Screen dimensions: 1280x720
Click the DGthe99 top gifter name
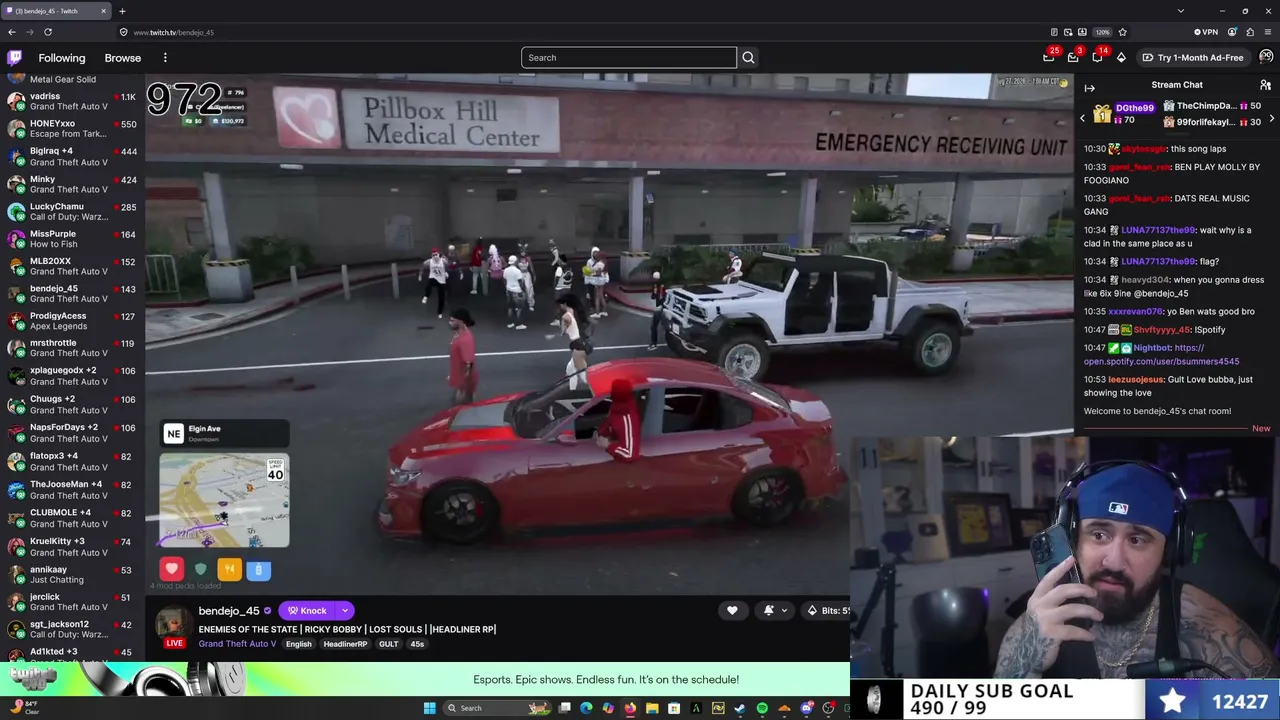[1135, 107]
